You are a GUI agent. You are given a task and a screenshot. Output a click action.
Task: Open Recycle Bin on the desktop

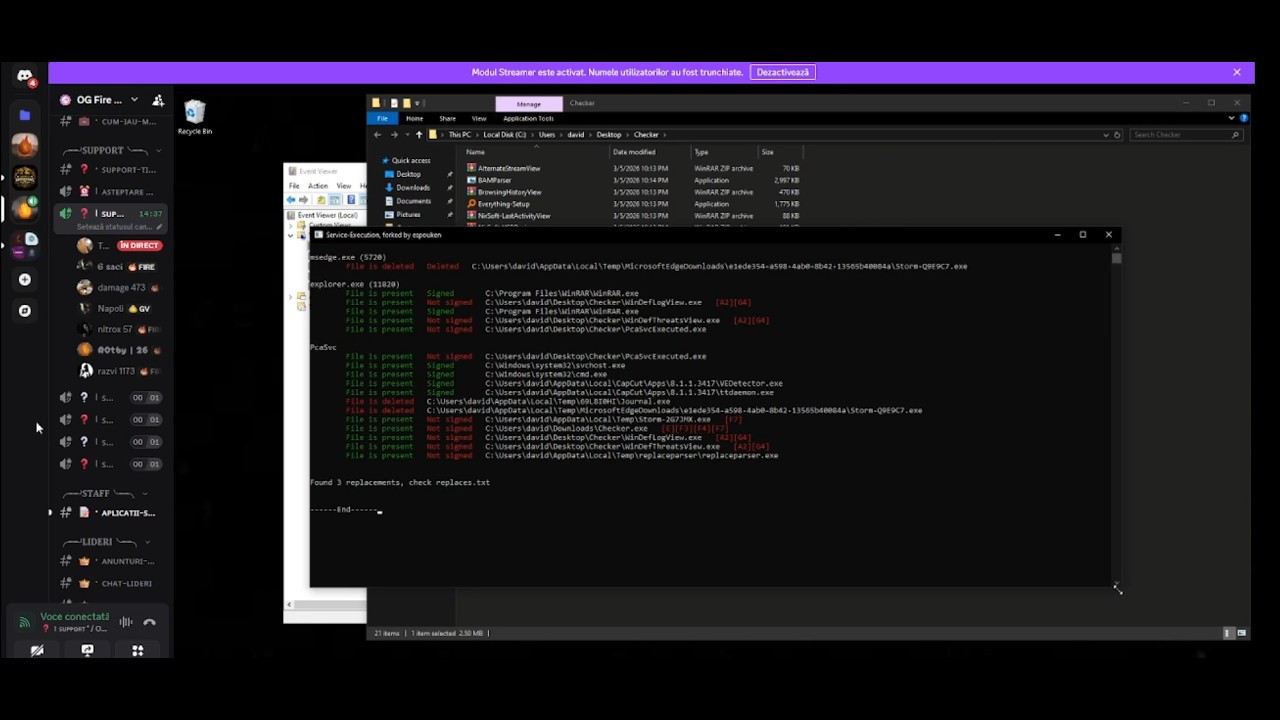[195, 117]
